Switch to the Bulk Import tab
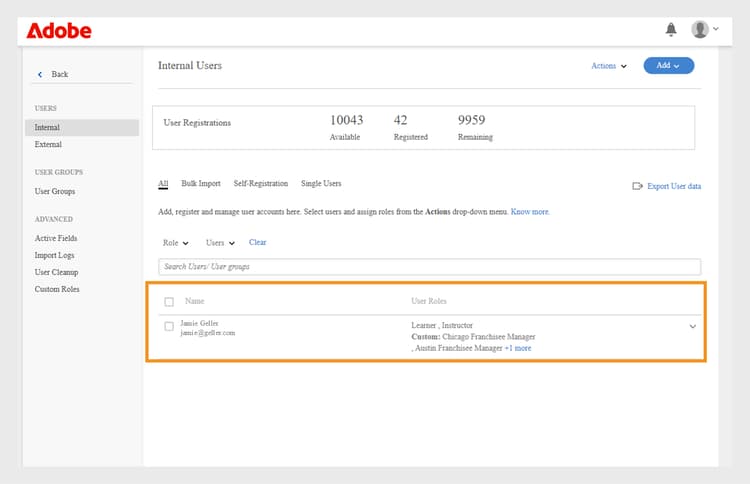The width and height of the screenshot is (750, 484). 201,184
